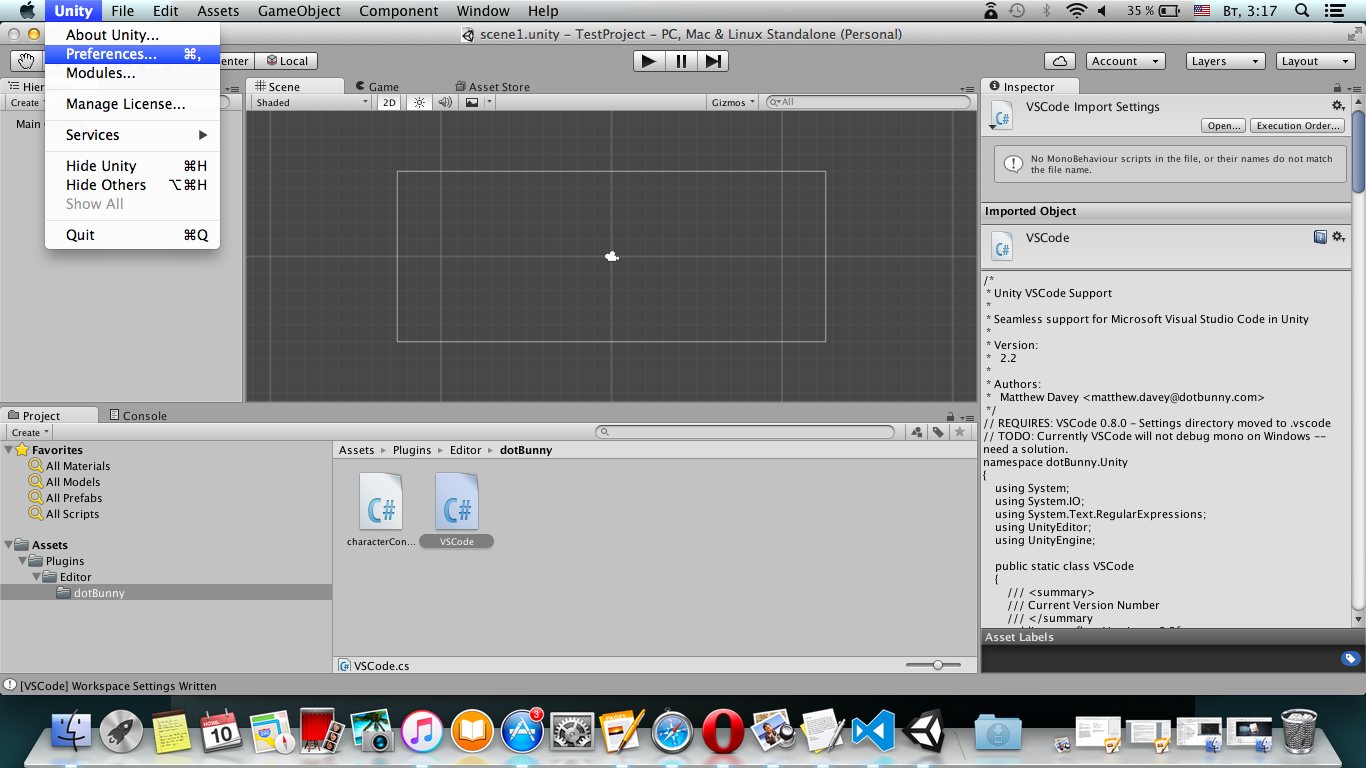Click the Execution Order... button
This screenshot has height=768, width=1366.
click(x=1299, y=126)
